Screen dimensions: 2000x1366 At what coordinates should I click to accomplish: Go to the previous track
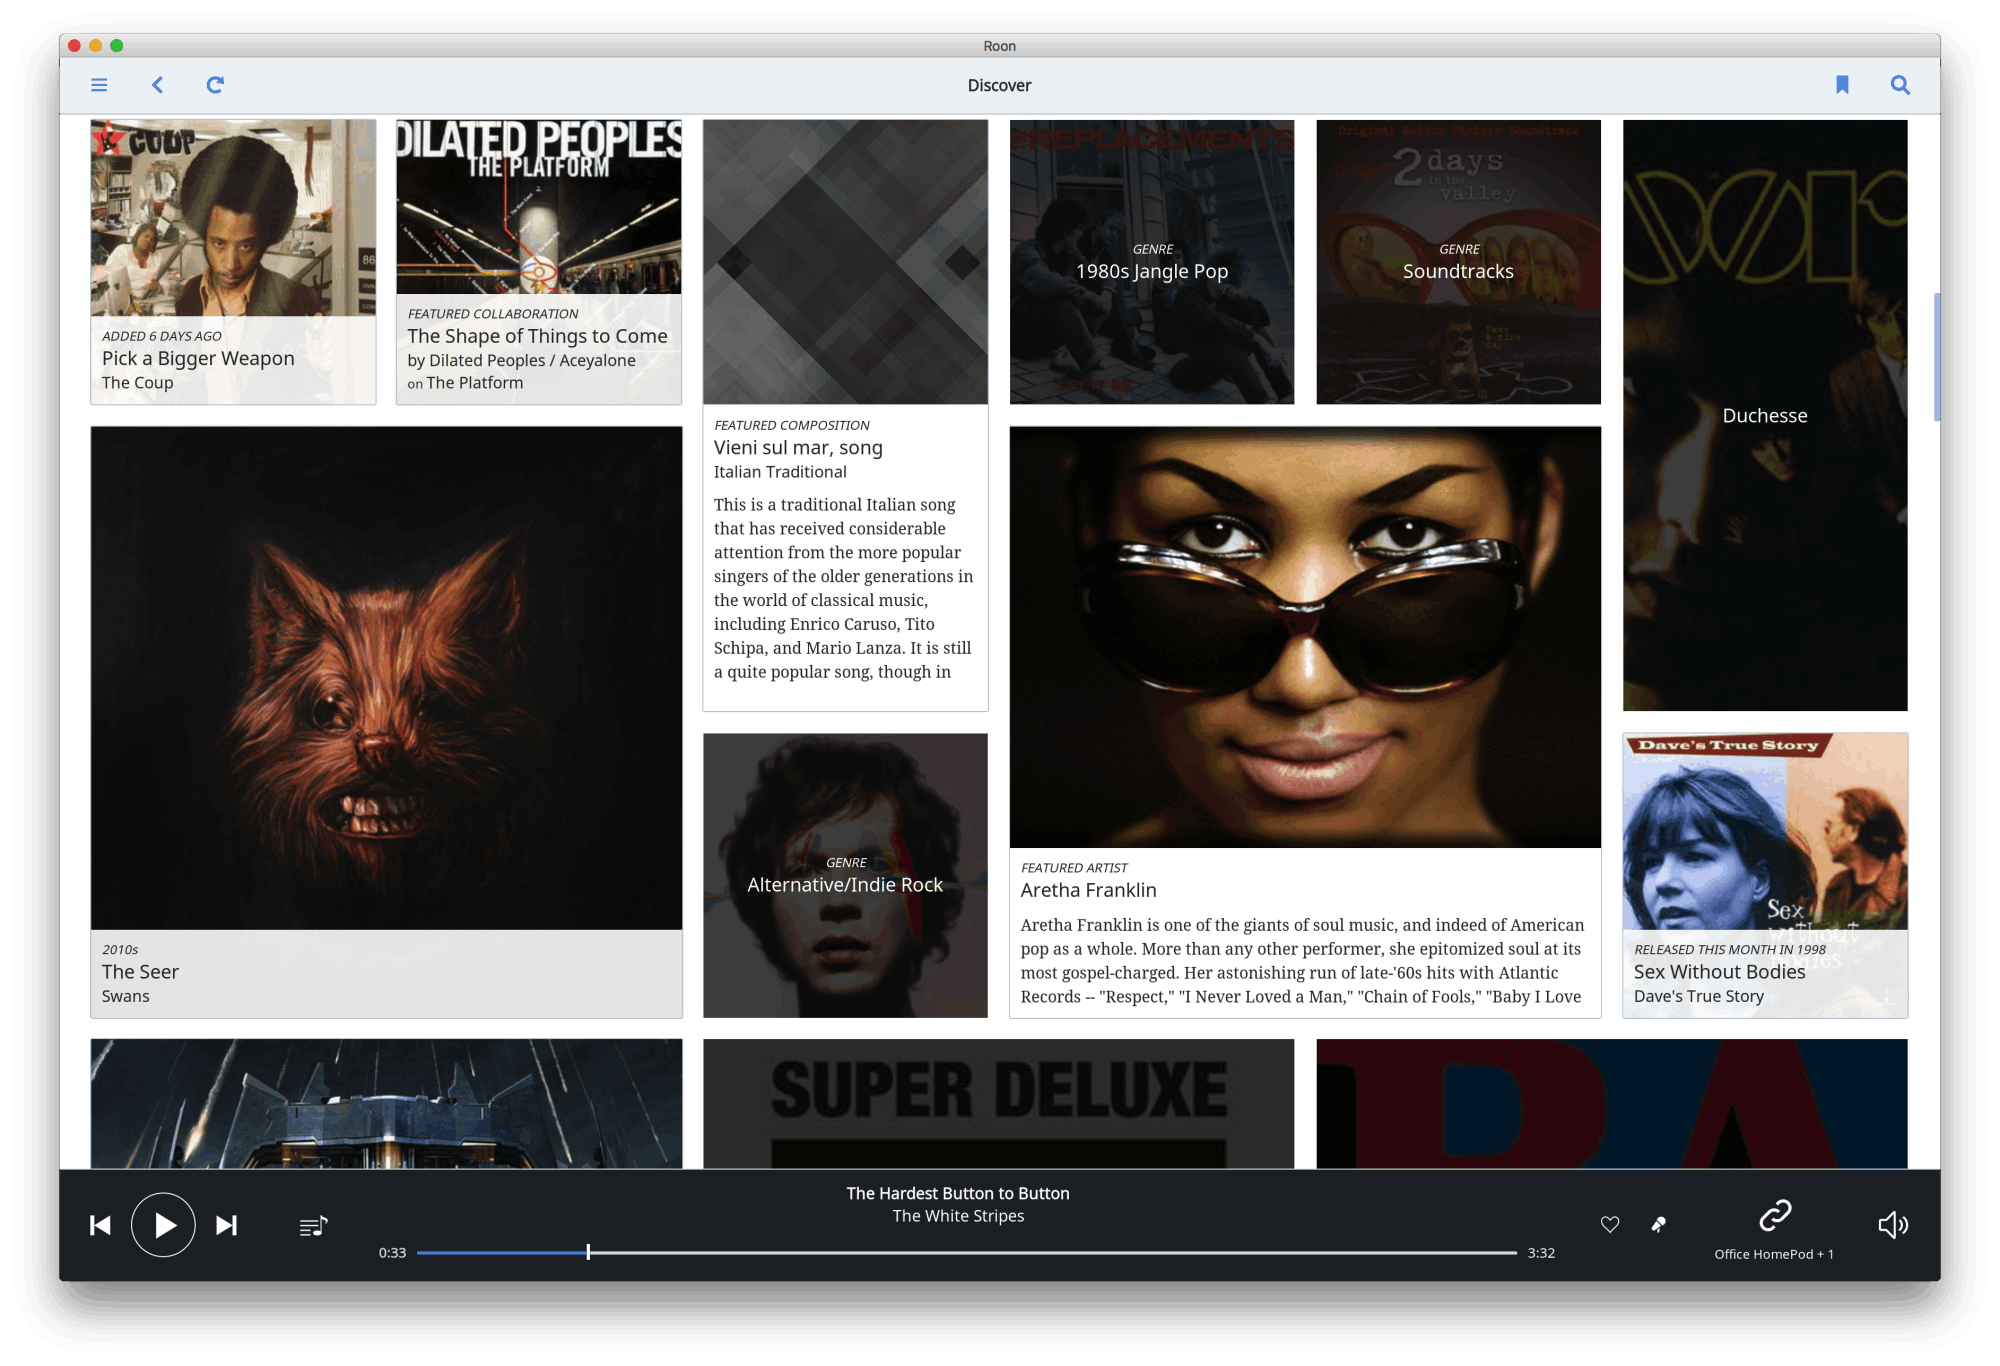point(100,1225)
